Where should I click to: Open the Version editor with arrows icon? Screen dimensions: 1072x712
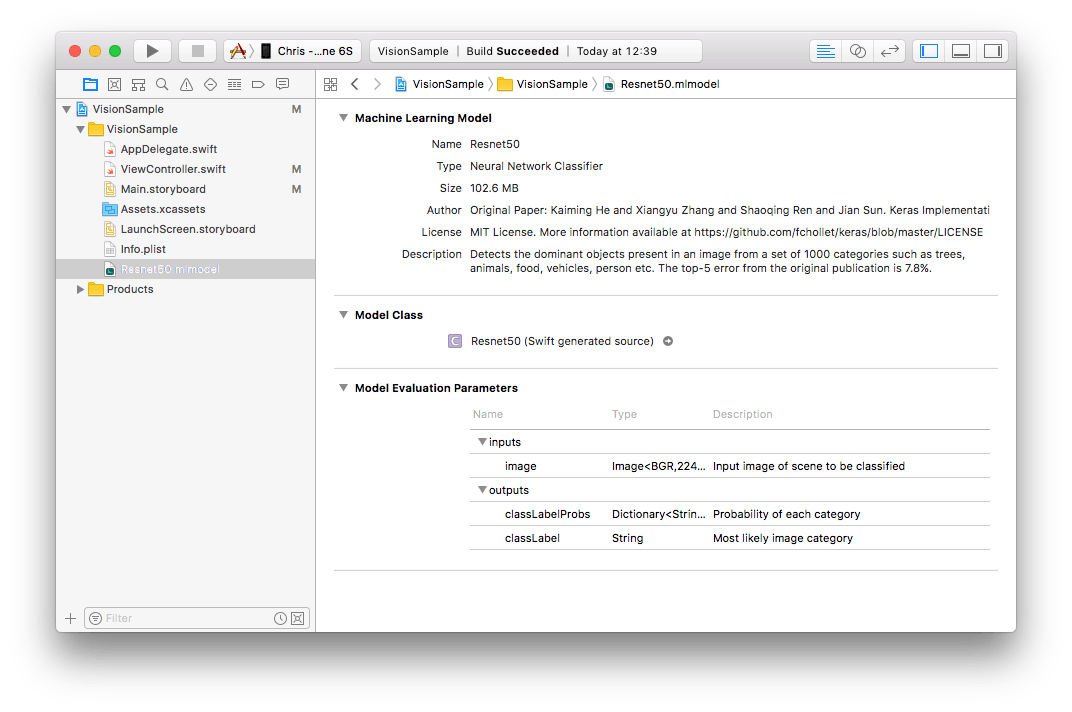click(890, 50)
